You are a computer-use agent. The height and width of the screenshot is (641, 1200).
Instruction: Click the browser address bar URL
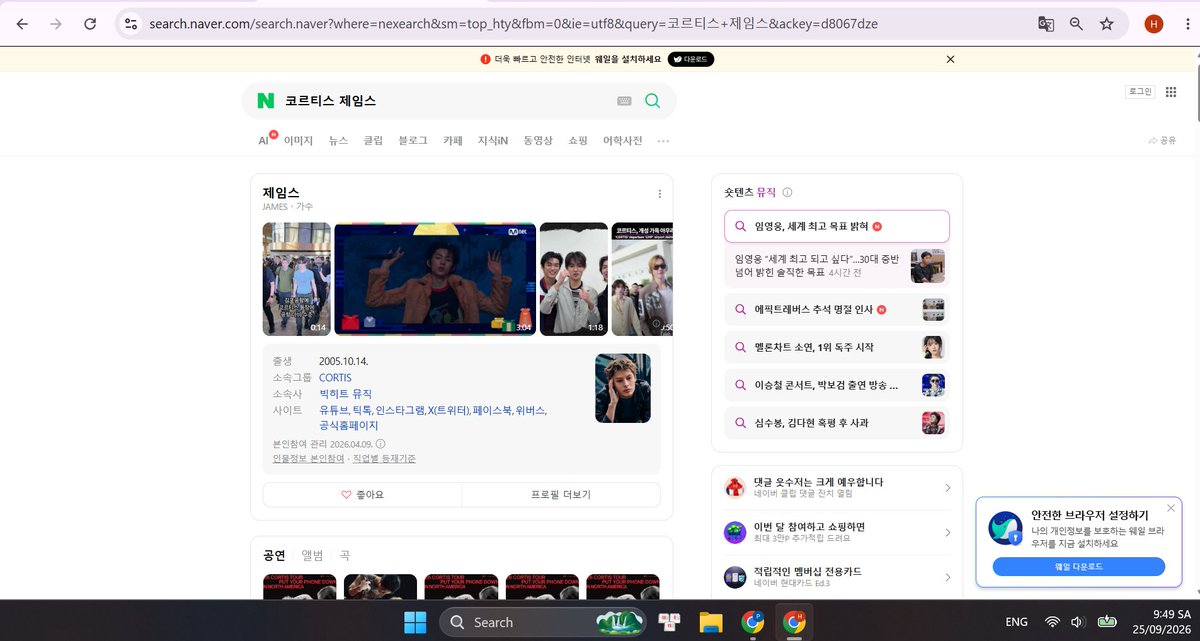coord(514,23)
